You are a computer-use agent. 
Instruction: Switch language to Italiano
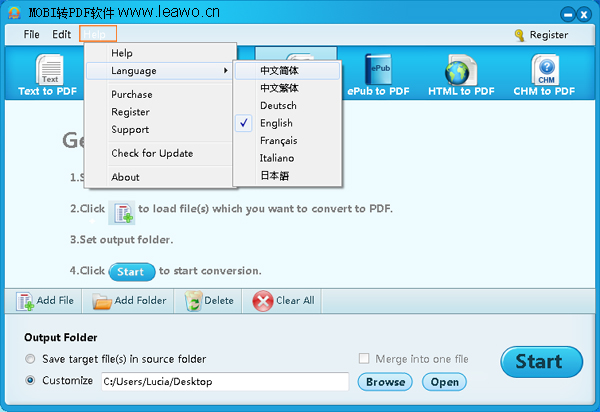(277, 158)
